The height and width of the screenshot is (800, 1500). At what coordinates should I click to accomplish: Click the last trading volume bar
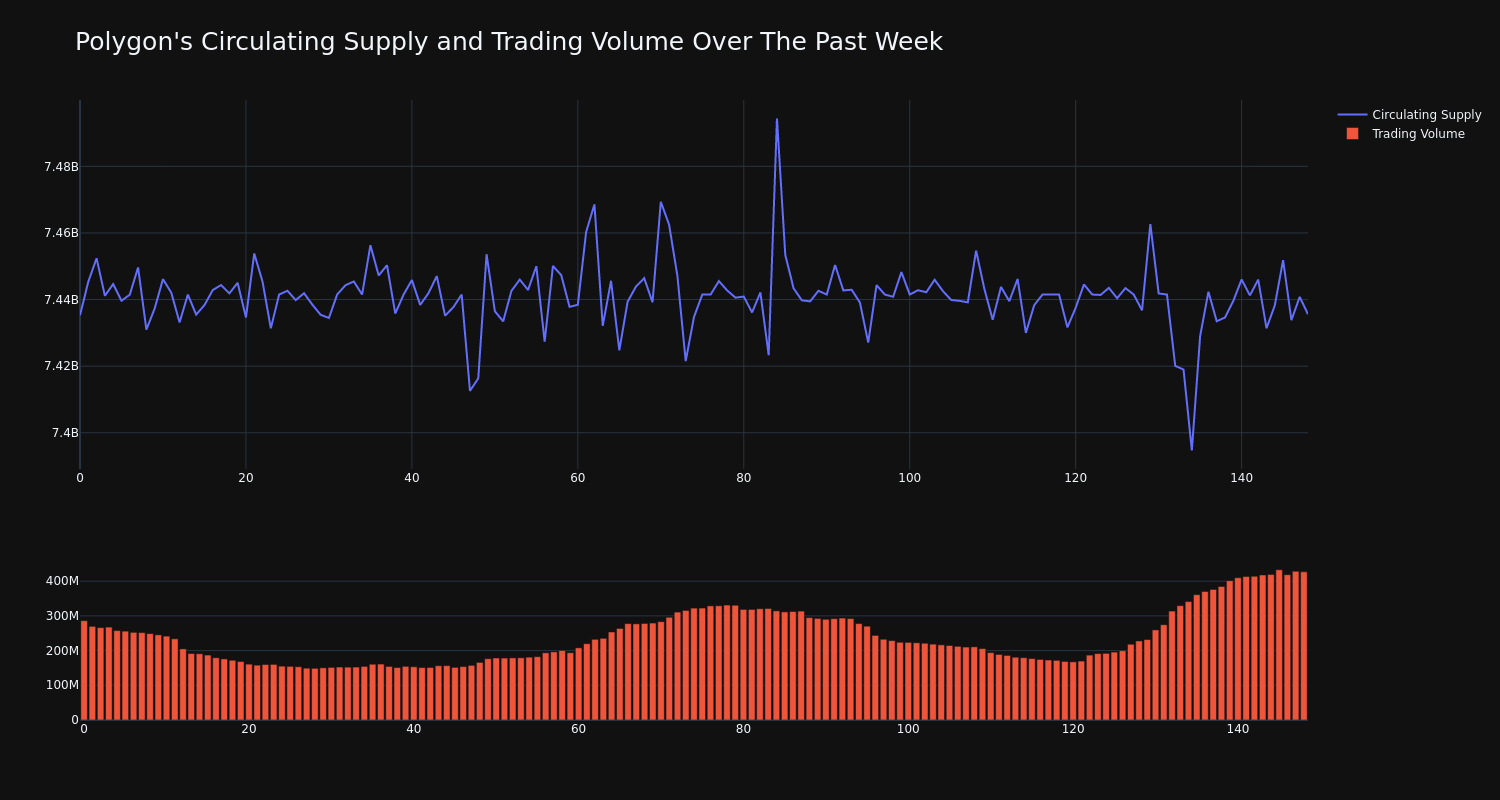click(x=1304, y=646)
